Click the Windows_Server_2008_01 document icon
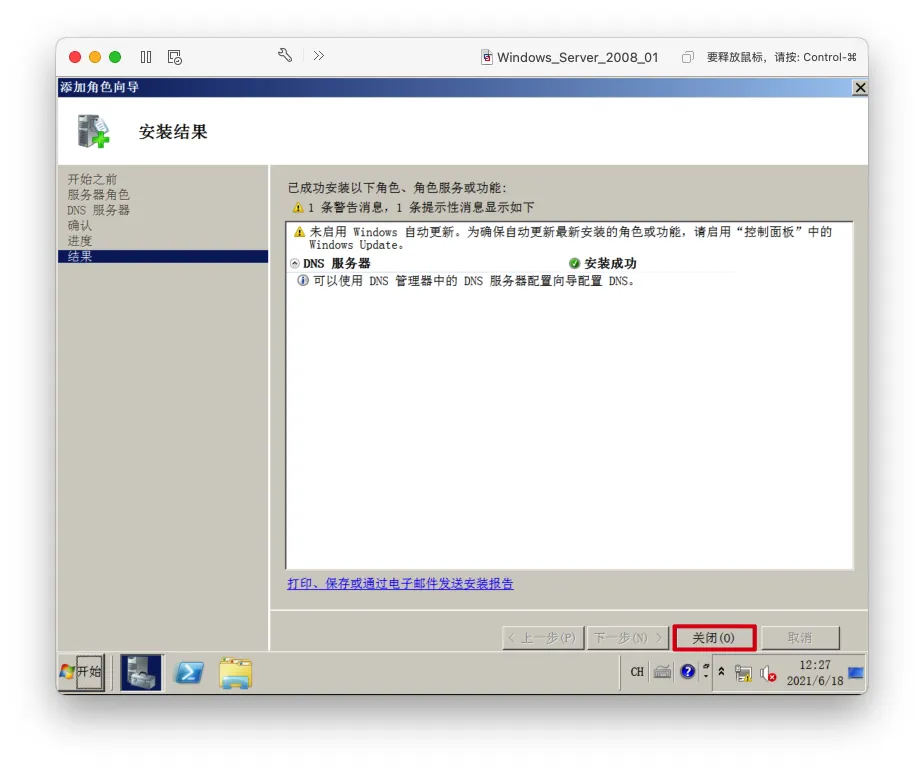Screen dimensions: 924x769 (x=487, y=57)
